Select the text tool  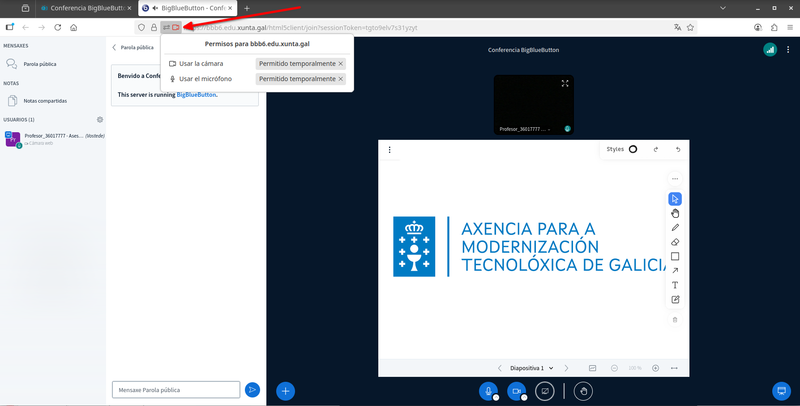coord(675,285)
